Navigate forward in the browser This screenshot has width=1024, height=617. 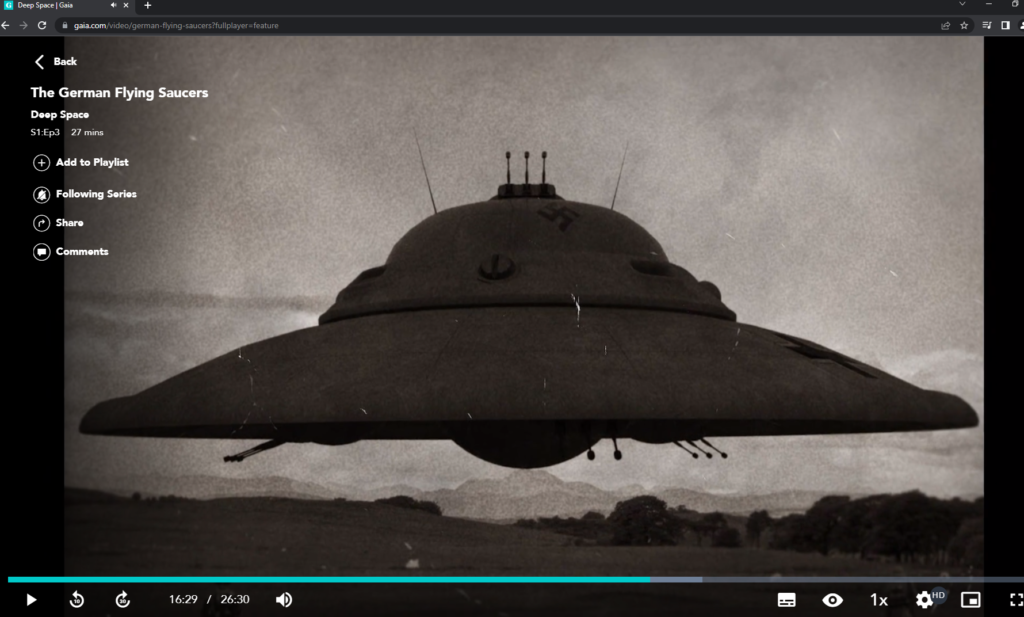tap(24, 25)
